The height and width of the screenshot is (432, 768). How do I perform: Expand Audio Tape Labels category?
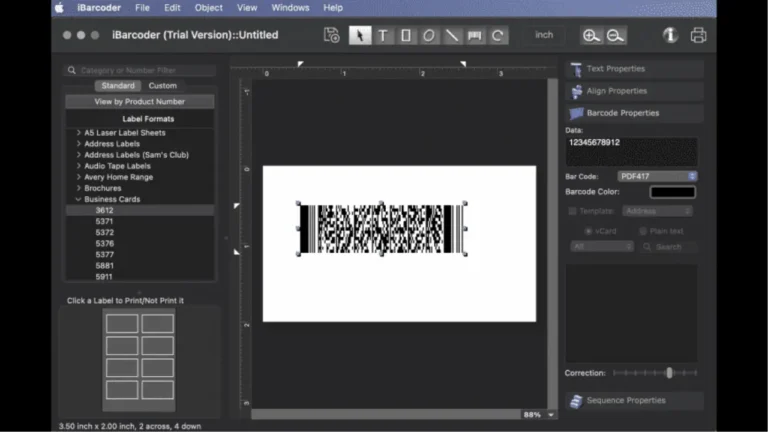(x=78, y=166)
